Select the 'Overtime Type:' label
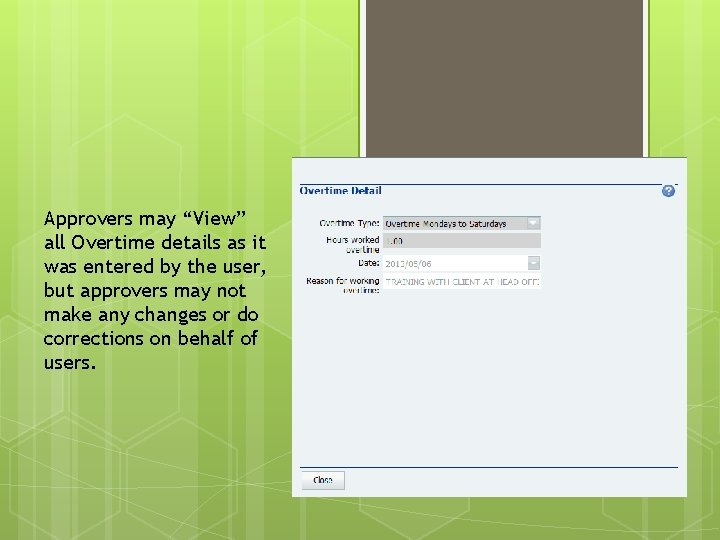Viewport: 720px width, 540px height. click(349, 223)
